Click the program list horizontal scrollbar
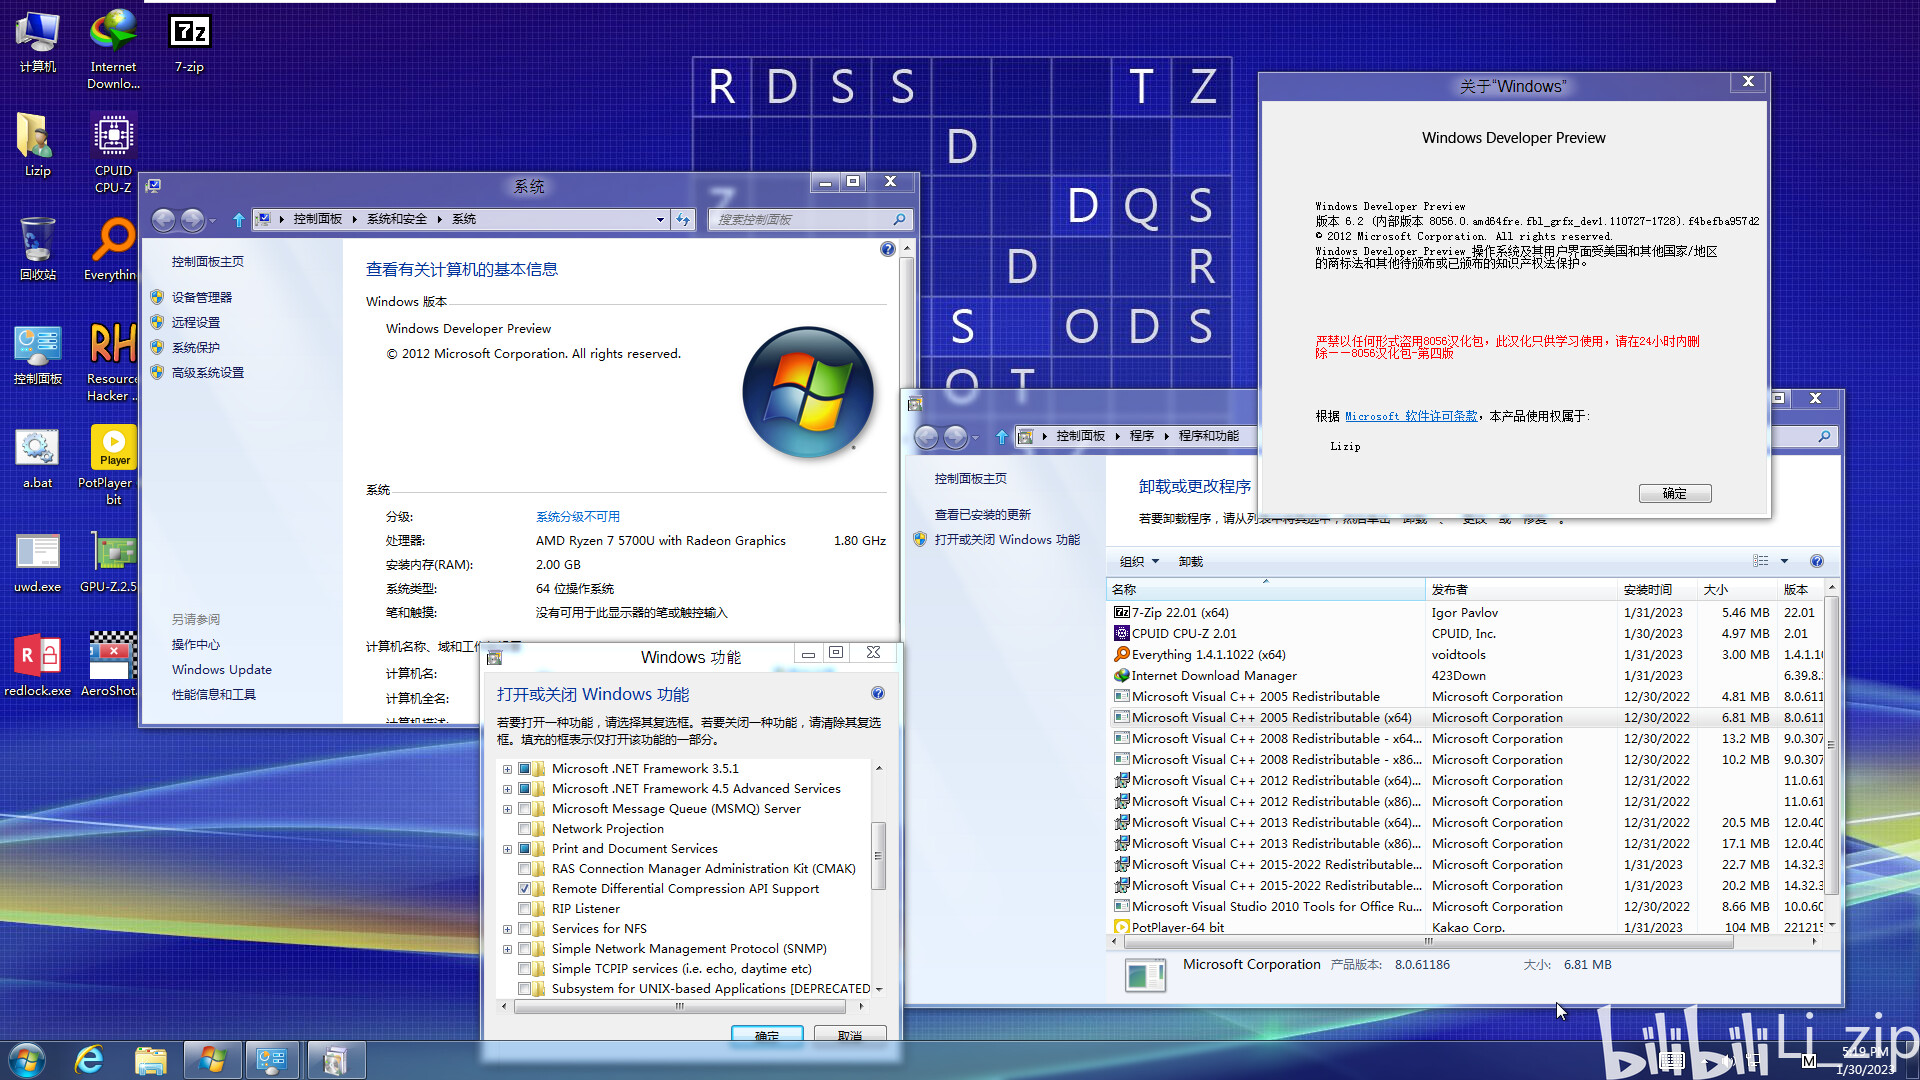Screen dimensions: 1920x1080 point(1428,941)
